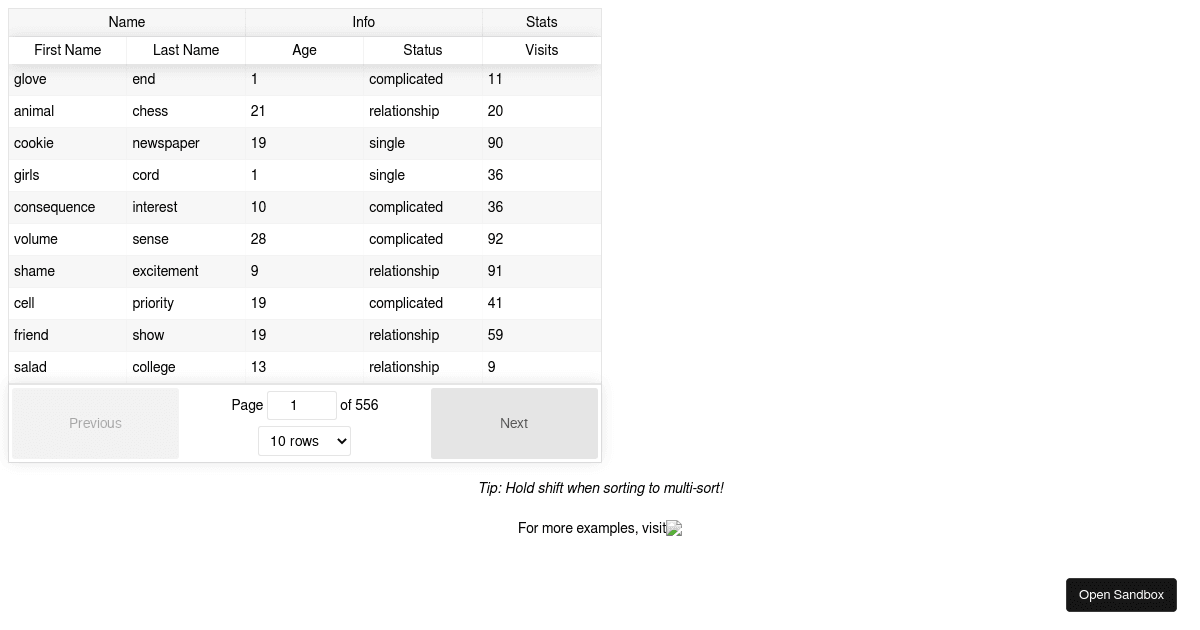Click the Stats group header
1200x630 pixels.
541,22
